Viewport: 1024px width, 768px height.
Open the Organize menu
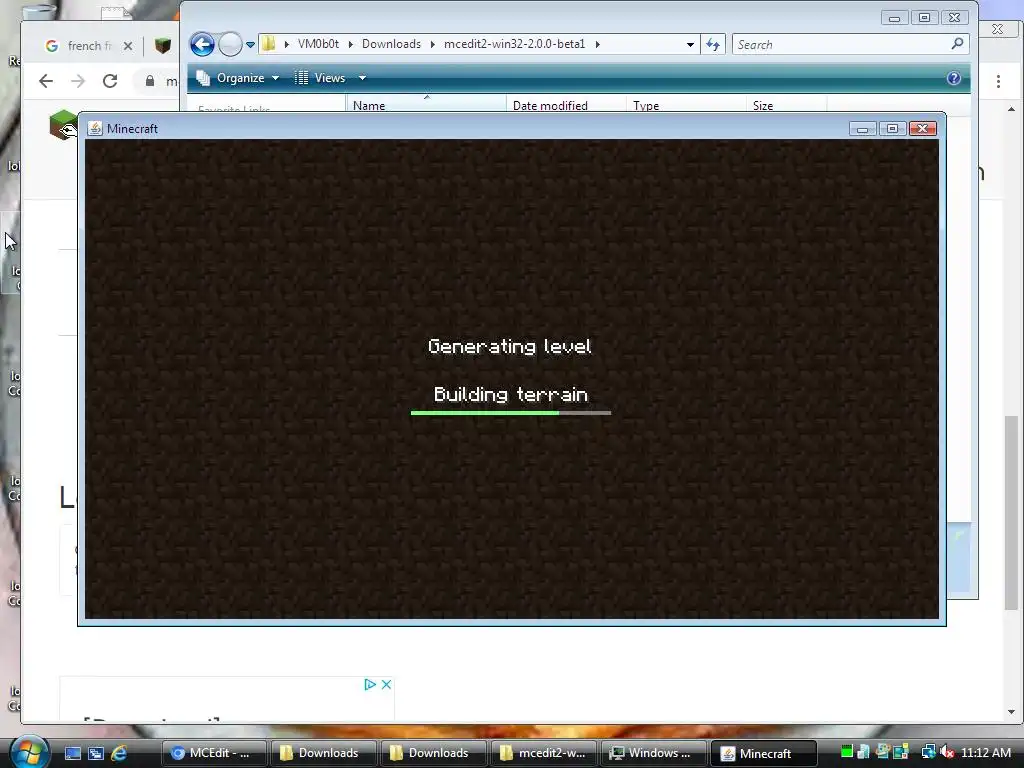[x=238, y=78]
